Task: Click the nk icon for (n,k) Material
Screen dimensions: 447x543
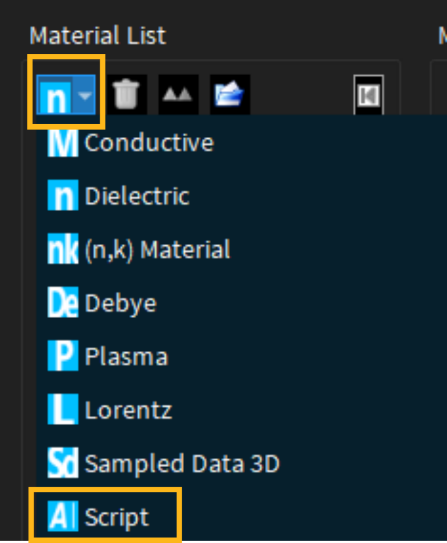Action: coord(63,249)
